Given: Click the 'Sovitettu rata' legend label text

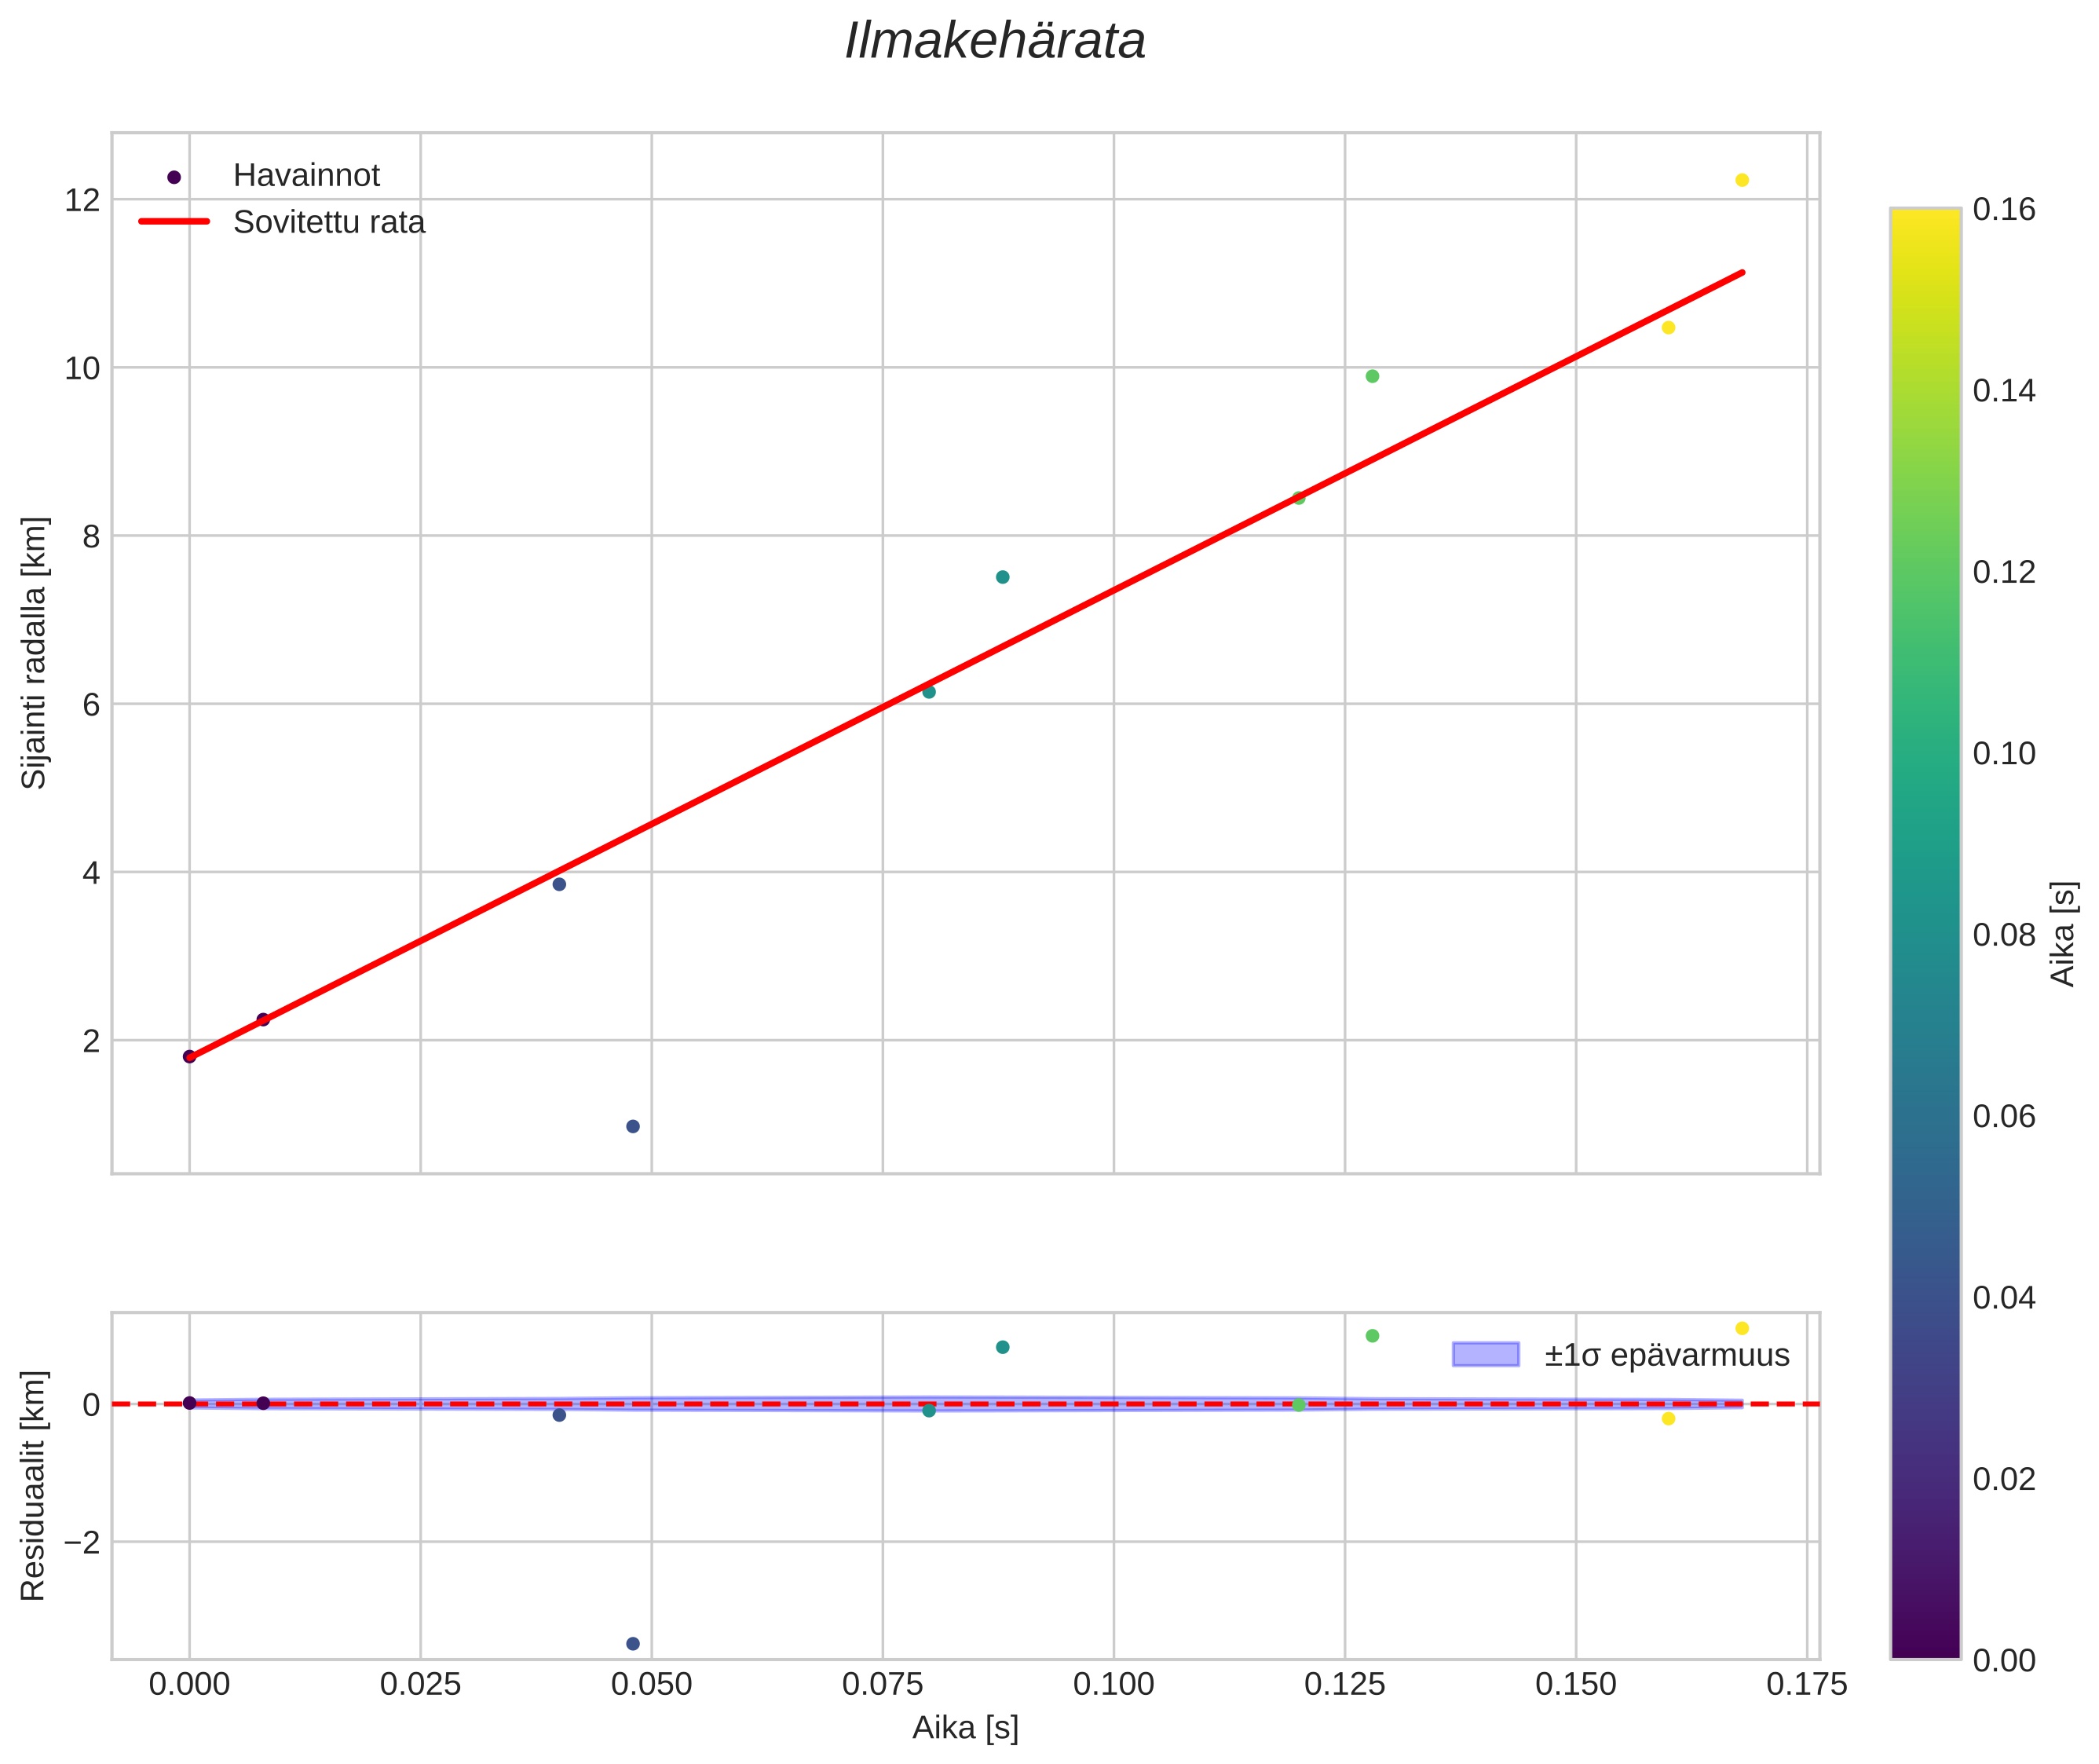Looking at the screenshot, I should [329, 222].
